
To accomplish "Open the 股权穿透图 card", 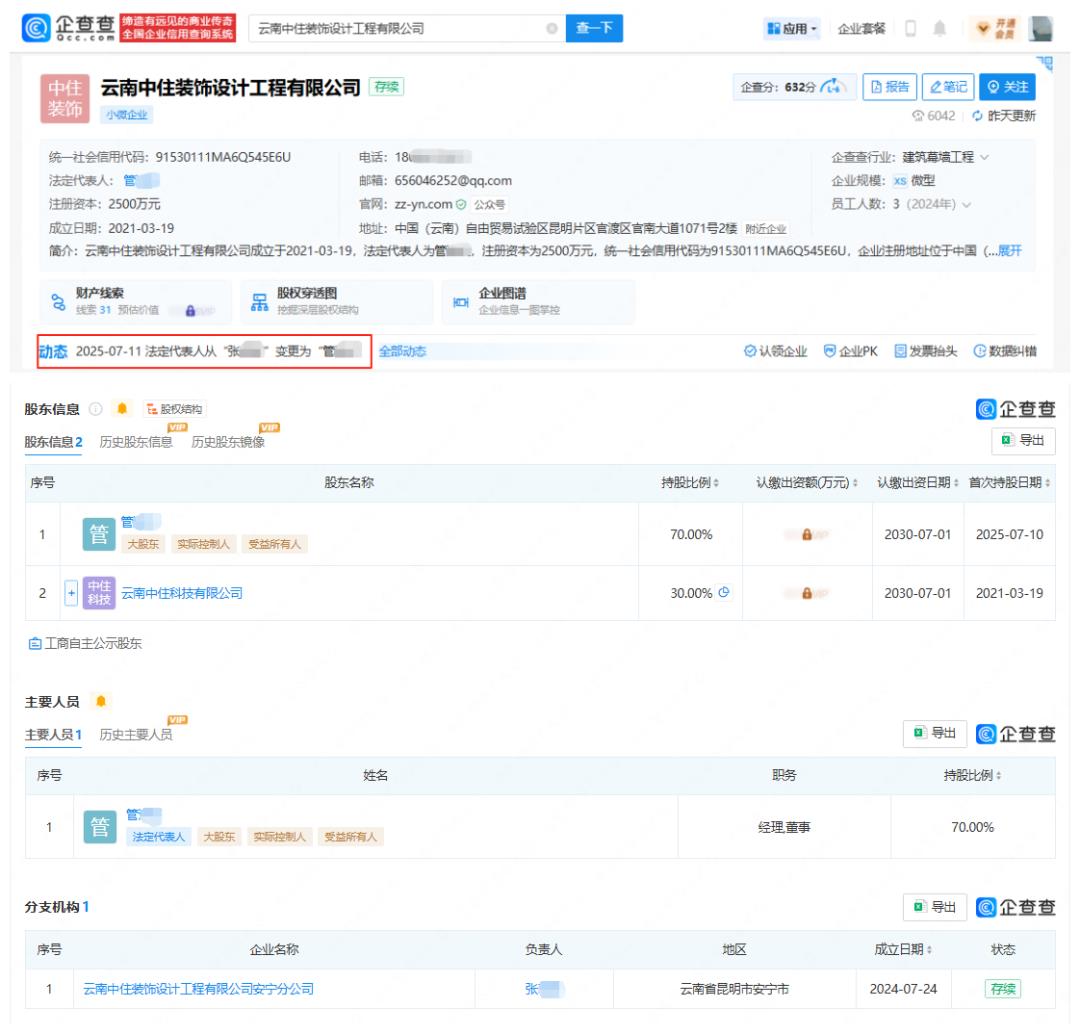I will tap(337, 301).
